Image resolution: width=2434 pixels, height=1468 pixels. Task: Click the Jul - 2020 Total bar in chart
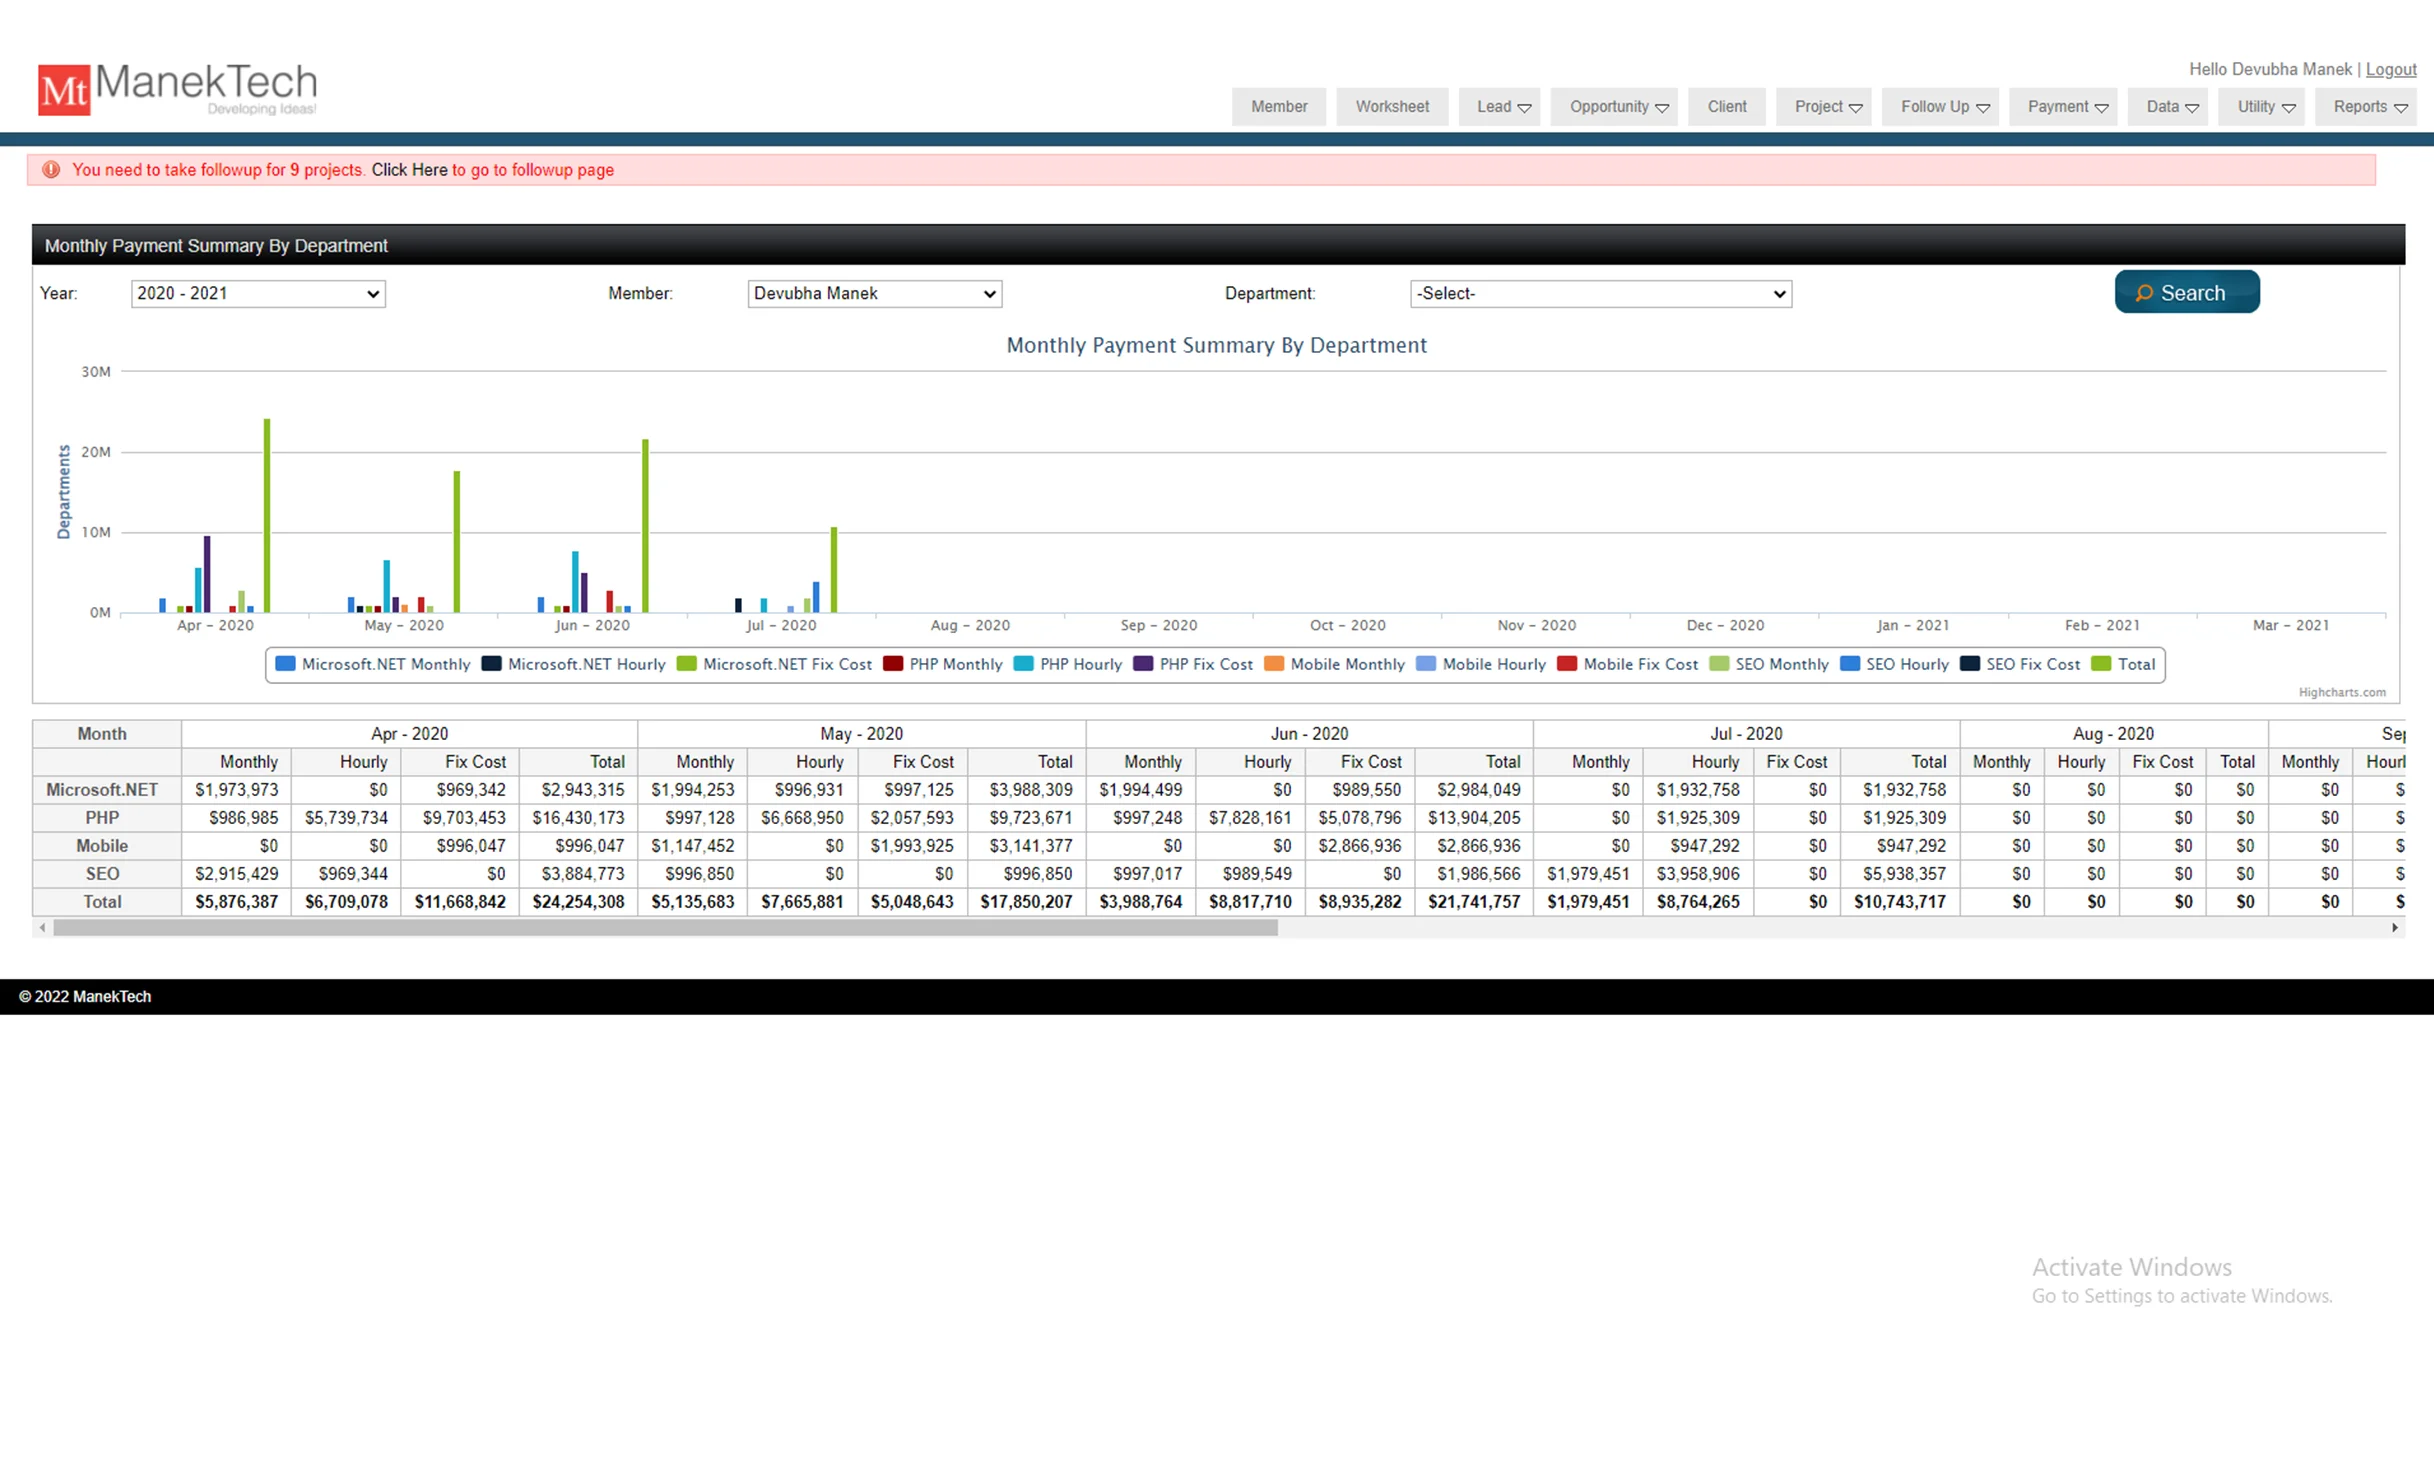pyautogui.click(x=834, y=569)
